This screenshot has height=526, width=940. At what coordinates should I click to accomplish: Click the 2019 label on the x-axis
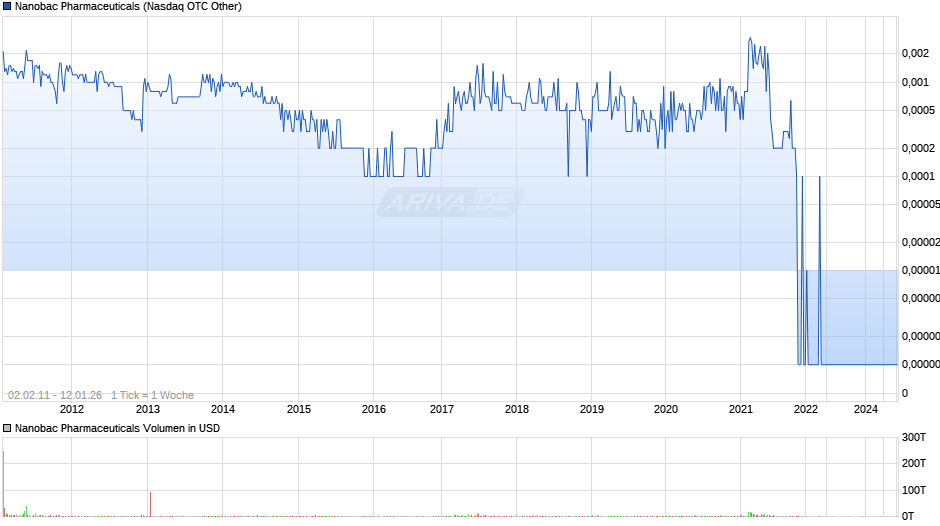pos(592,409)
